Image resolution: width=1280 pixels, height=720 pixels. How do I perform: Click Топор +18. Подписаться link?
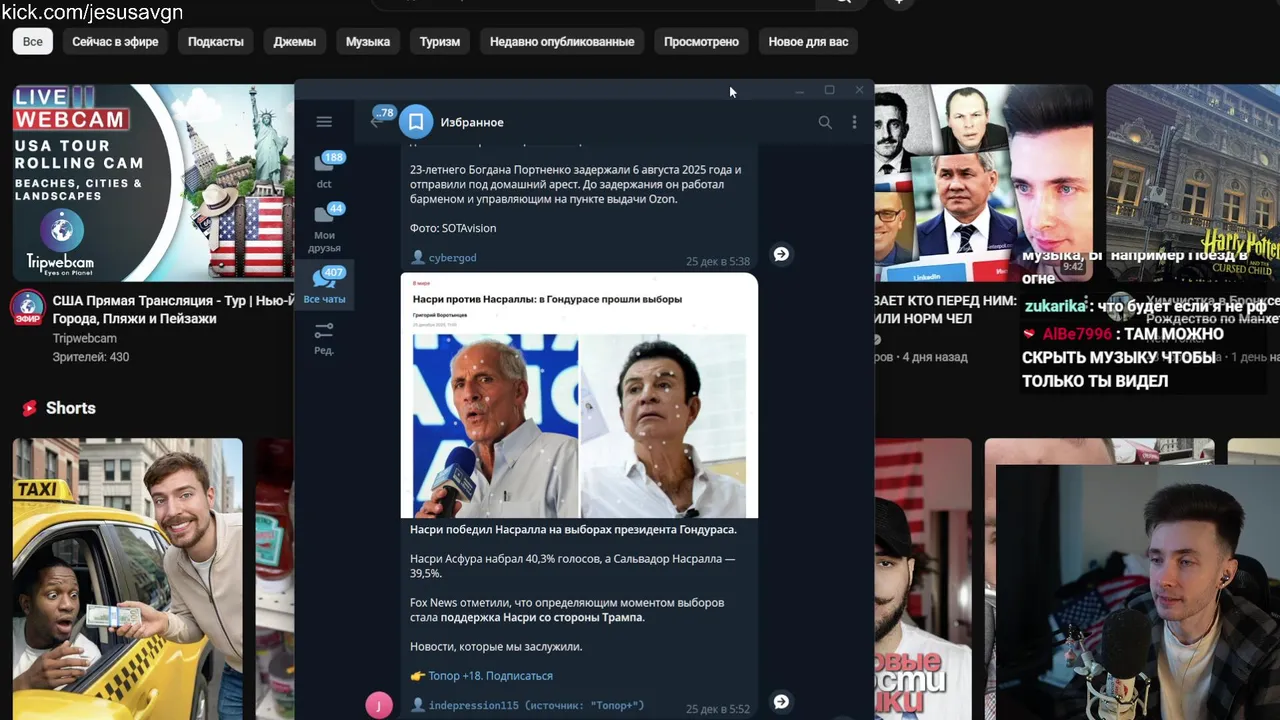pos(490,676)
